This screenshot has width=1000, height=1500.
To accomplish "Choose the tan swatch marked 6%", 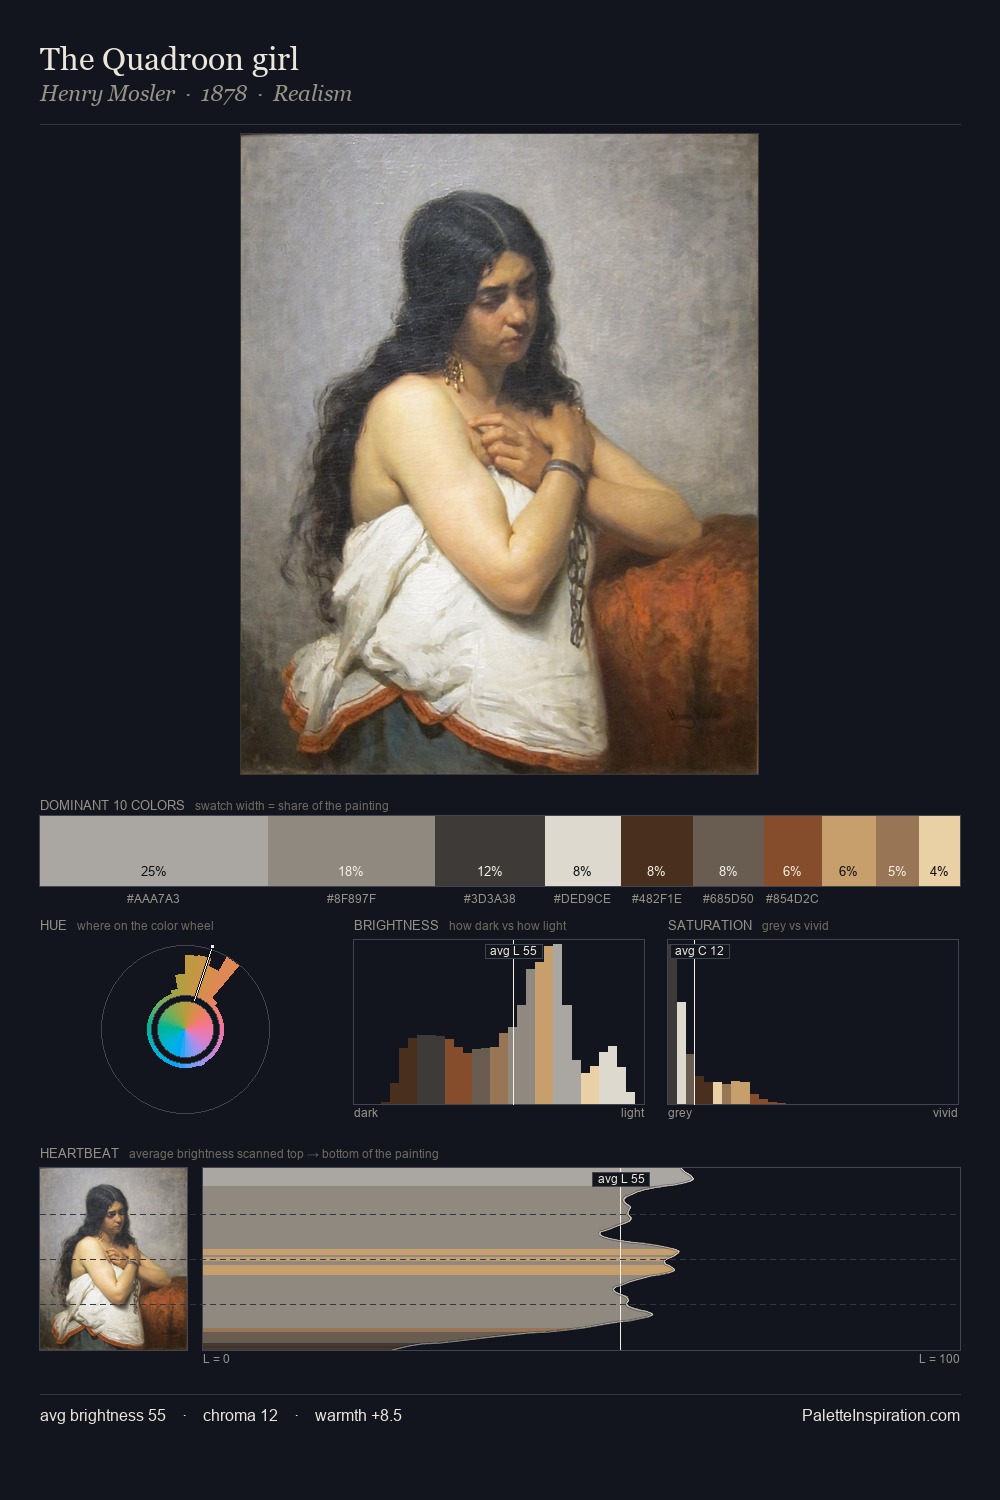I will point(849,851).
